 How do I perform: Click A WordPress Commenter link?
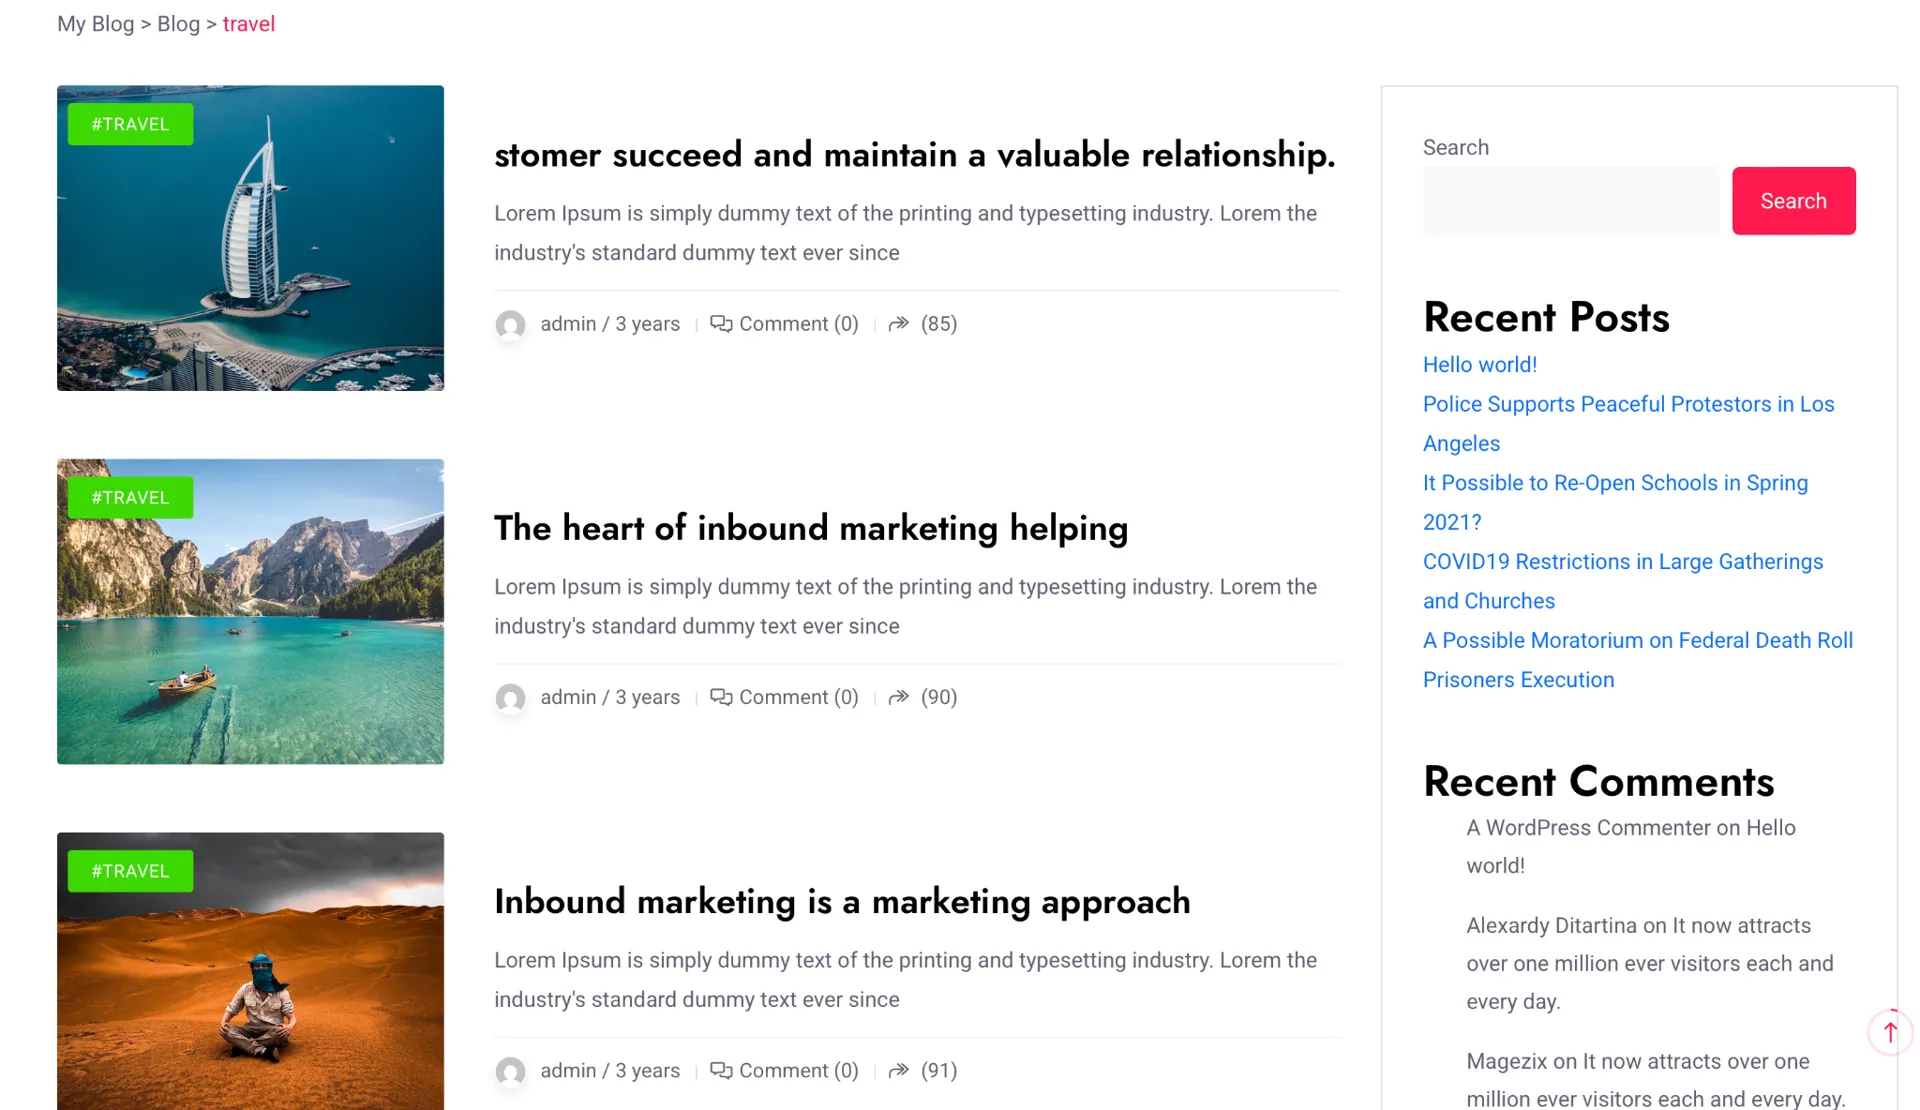pyautogui.click(x=1587, y=828)
